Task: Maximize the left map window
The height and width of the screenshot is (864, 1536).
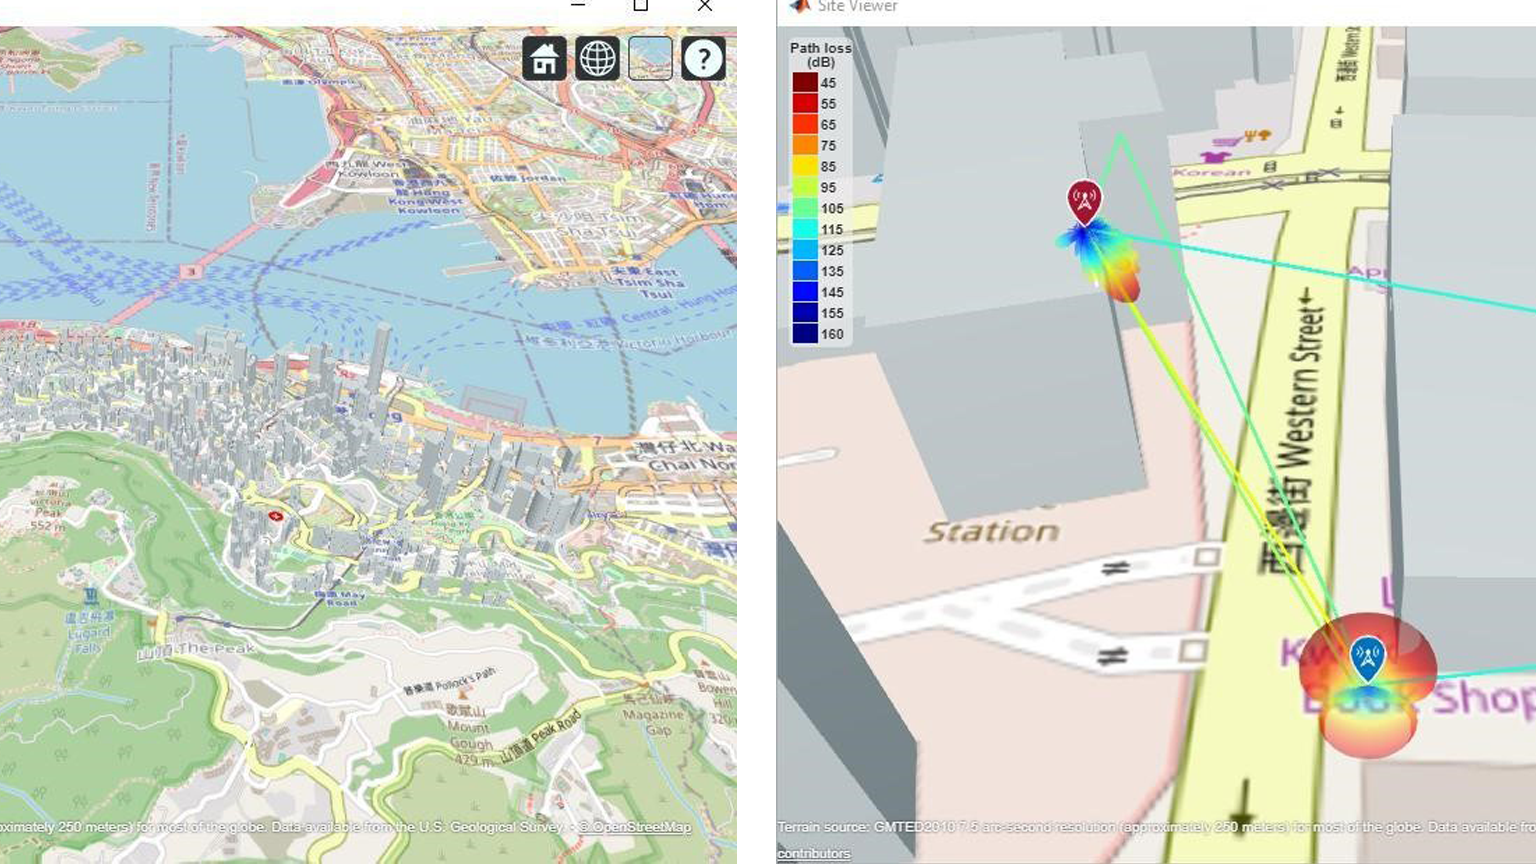Action: (641, 6)
